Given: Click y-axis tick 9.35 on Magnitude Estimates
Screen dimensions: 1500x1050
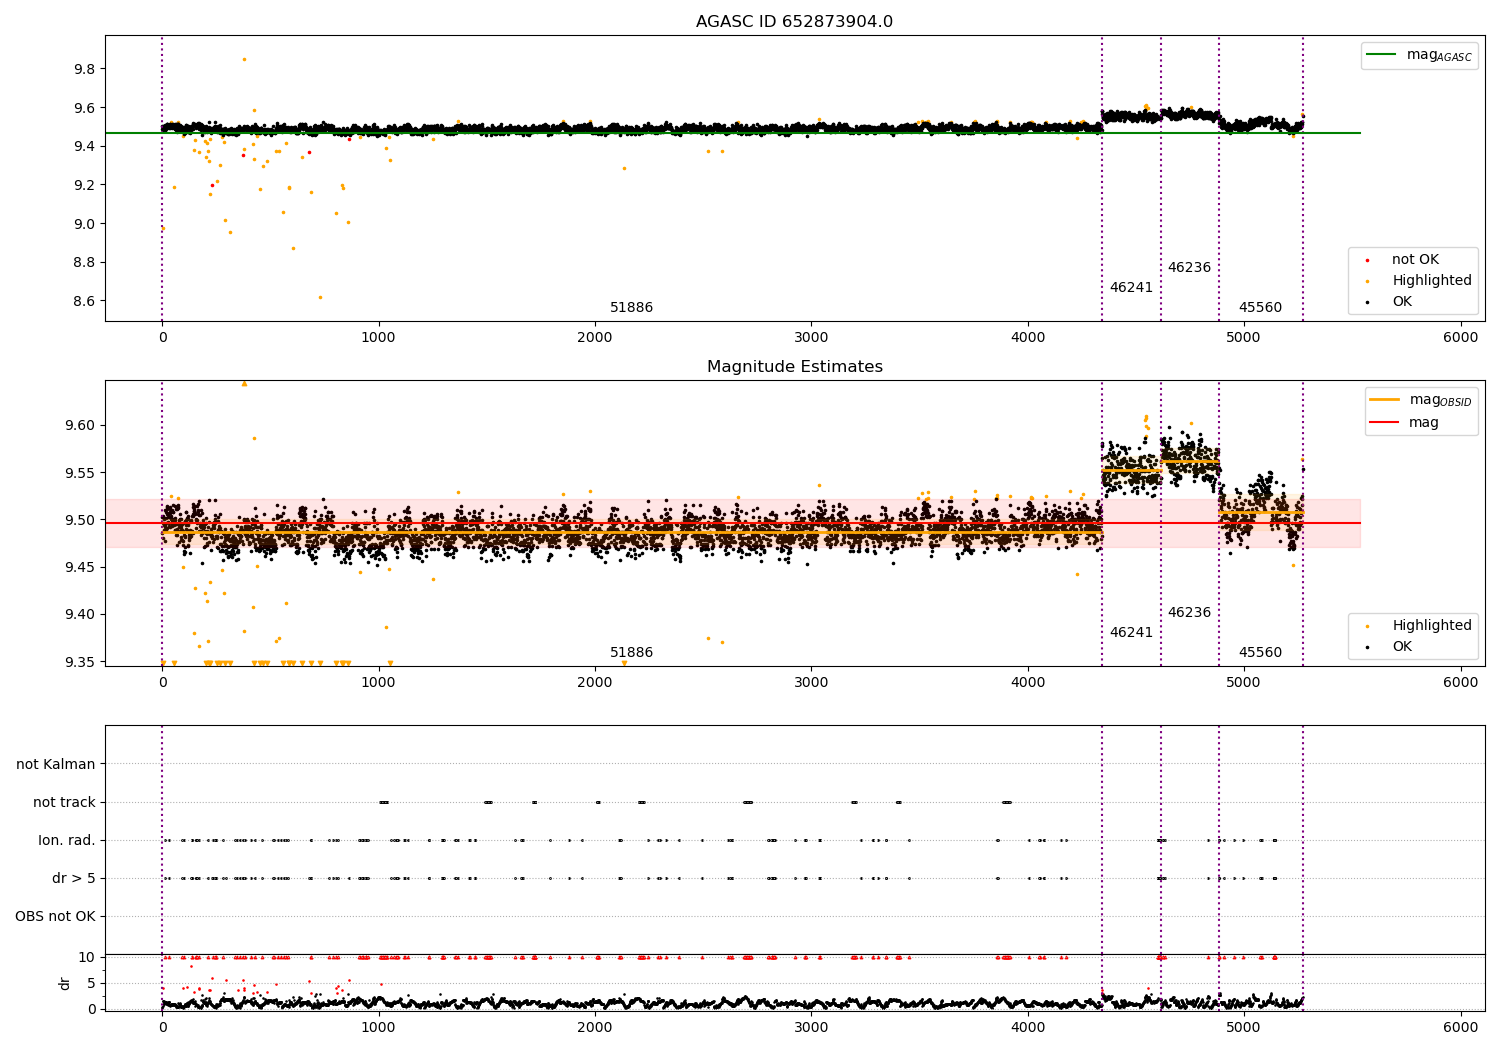Looking at the screenshot, I should click(x=80, y=662).
